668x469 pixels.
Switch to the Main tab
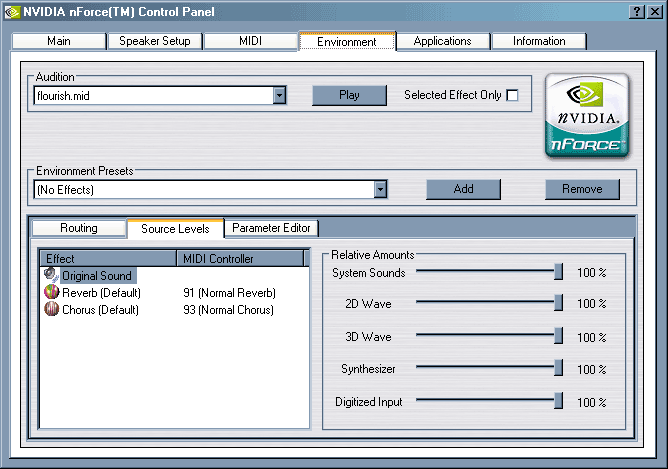tap(59, 41)
